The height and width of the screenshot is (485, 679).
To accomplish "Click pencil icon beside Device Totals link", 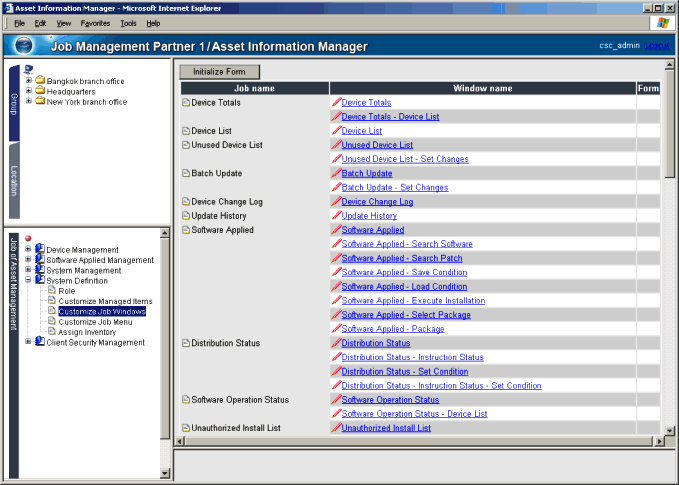I will pos(336,102).
